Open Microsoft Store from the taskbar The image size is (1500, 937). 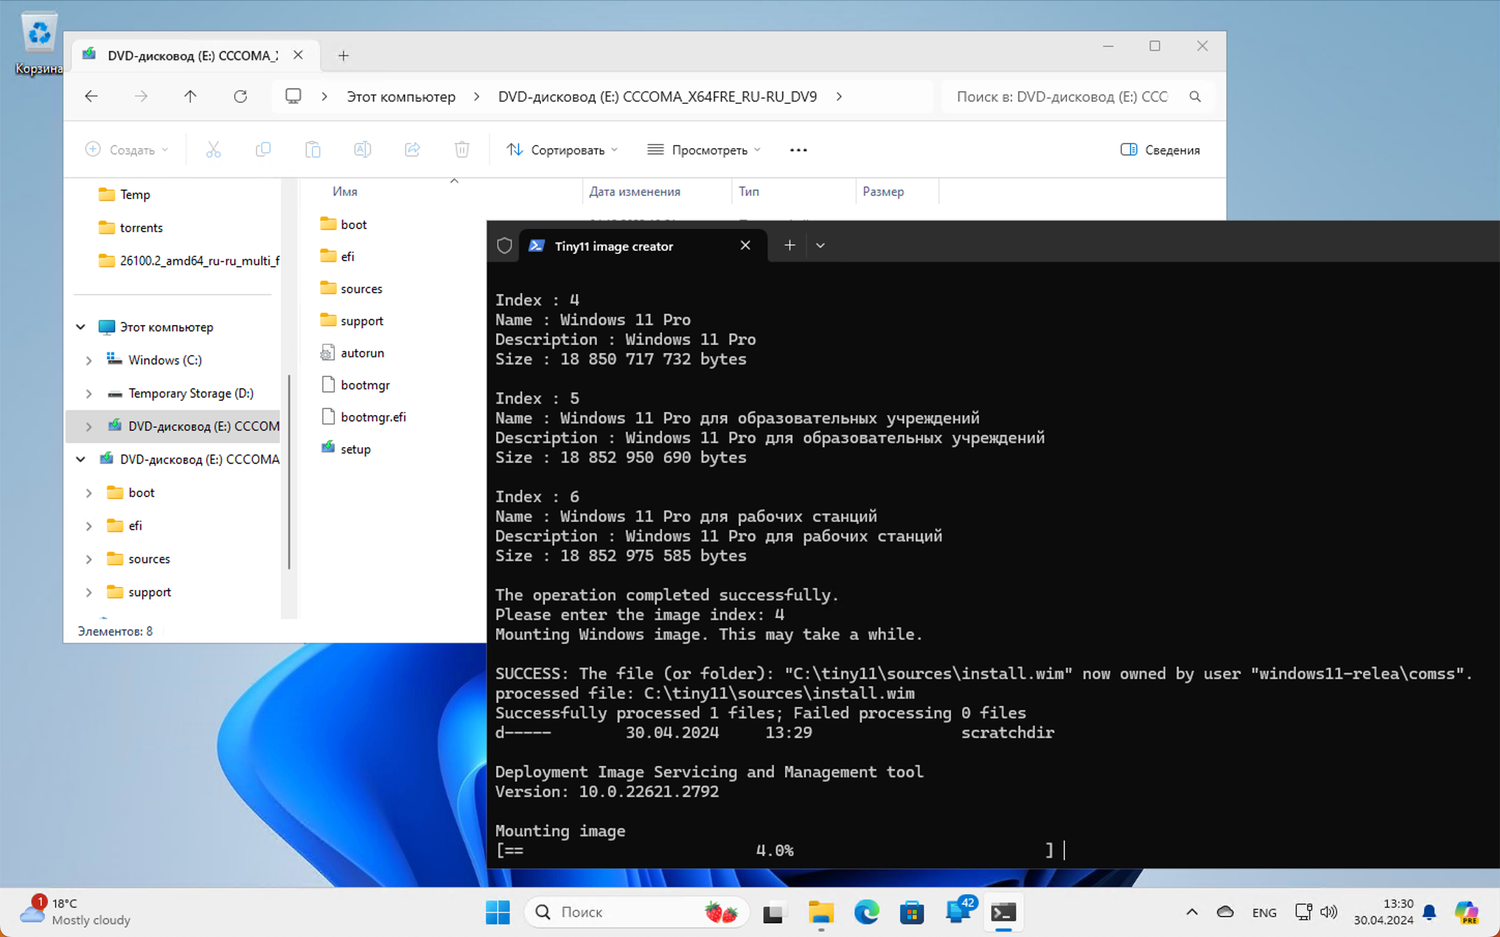912,912
